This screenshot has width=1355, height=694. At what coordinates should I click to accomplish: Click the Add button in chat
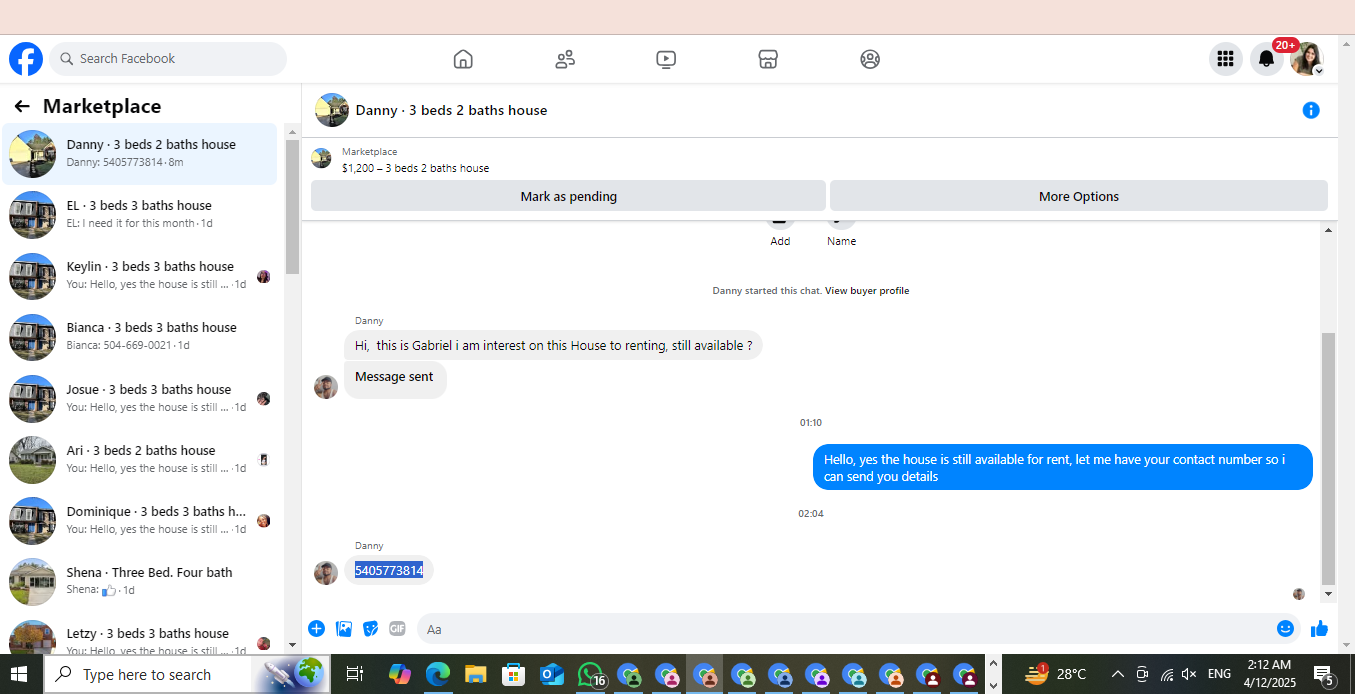pos(780,241)
